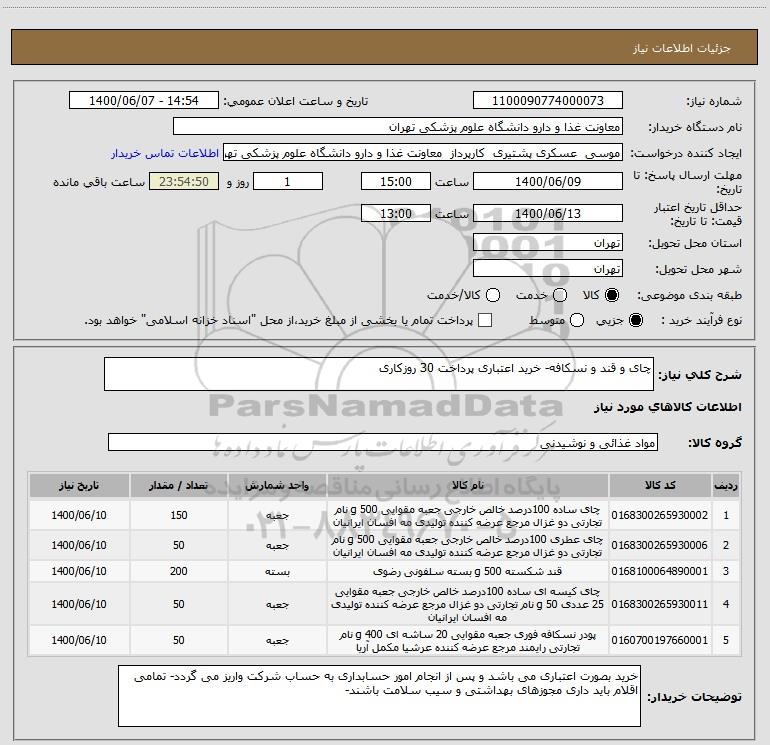Select the جزیی purchase type radio
This screenshot has height=745, width=770.
(x=635, y=320)
